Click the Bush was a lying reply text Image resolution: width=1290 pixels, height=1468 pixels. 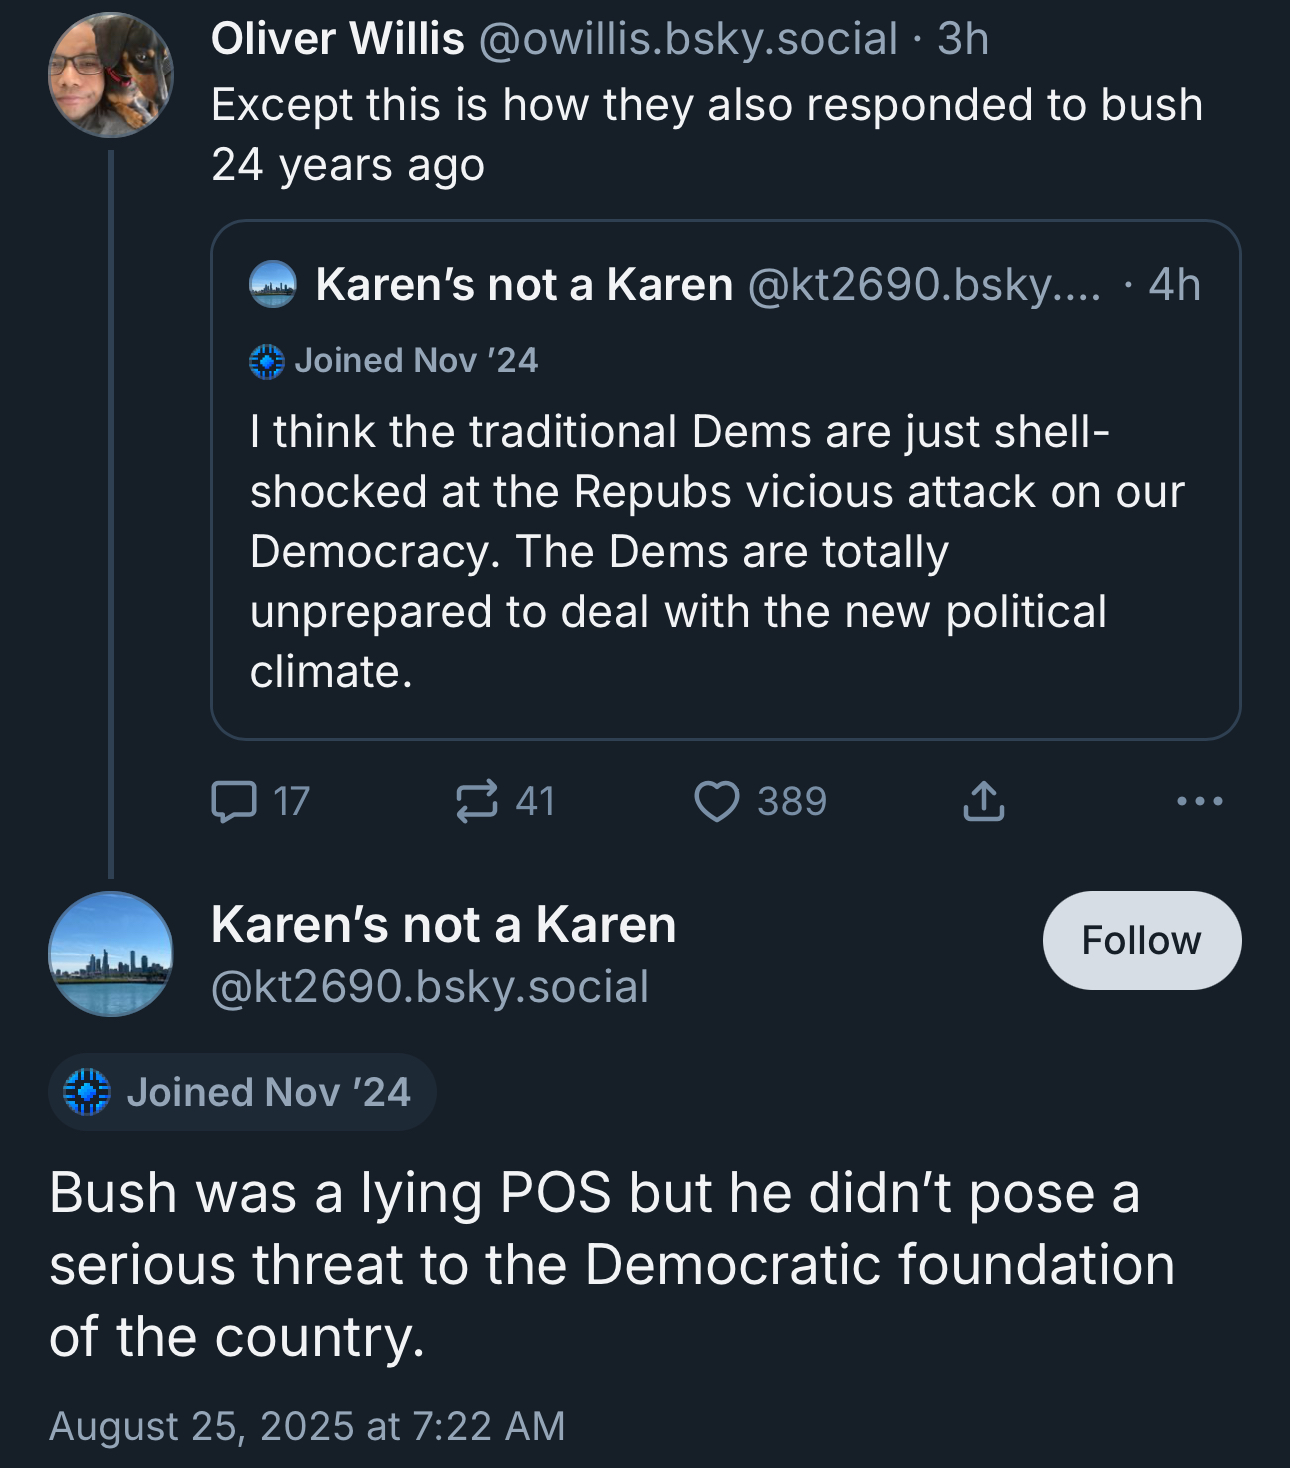(x=610, y=1264)
